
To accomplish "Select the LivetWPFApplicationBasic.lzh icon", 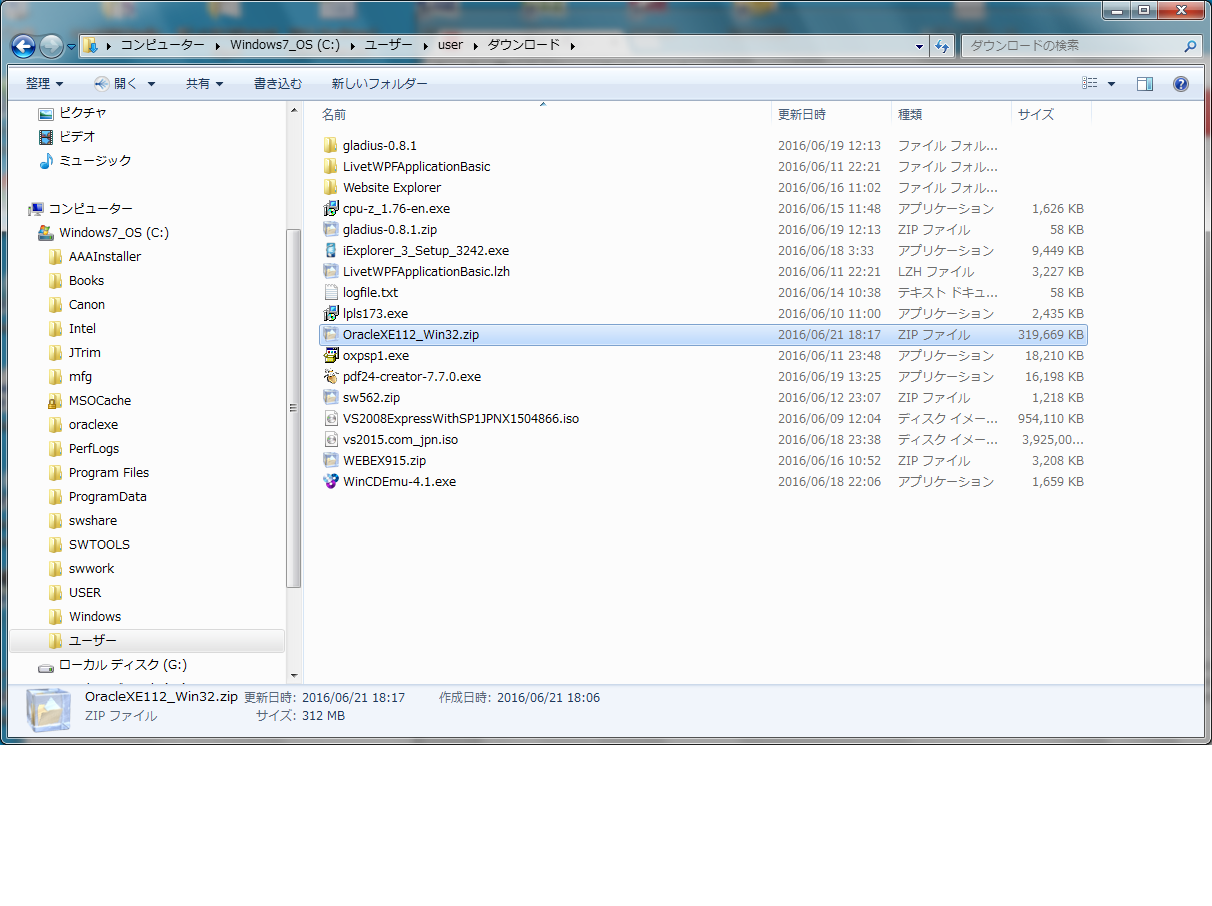I will click(332, 271).
